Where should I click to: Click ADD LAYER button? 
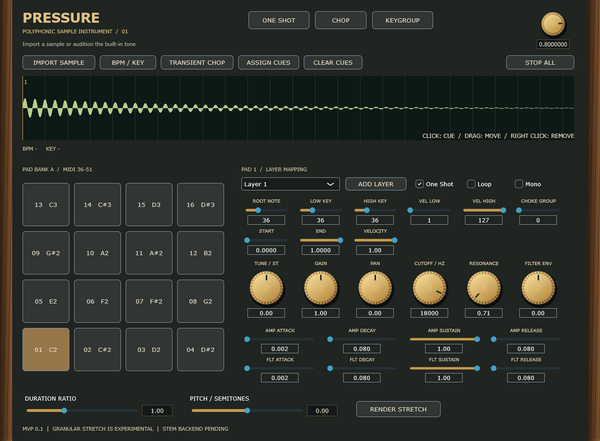(x=375, y=184)
